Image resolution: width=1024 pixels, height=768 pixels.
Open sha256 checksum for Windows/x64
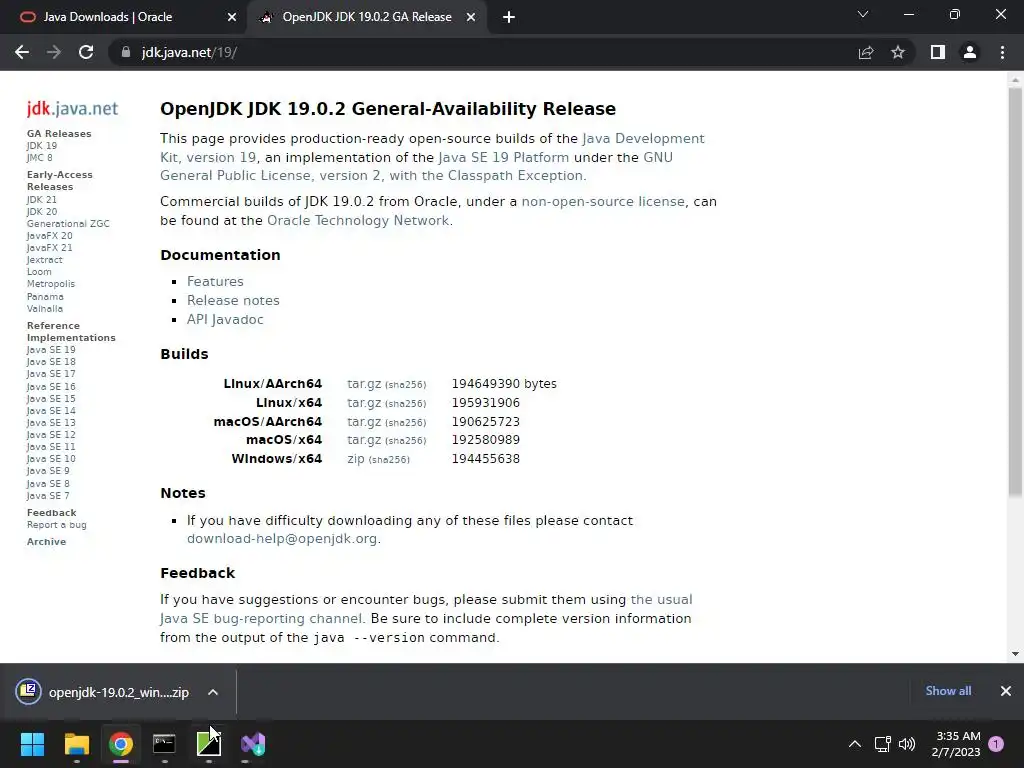[389, 460]
